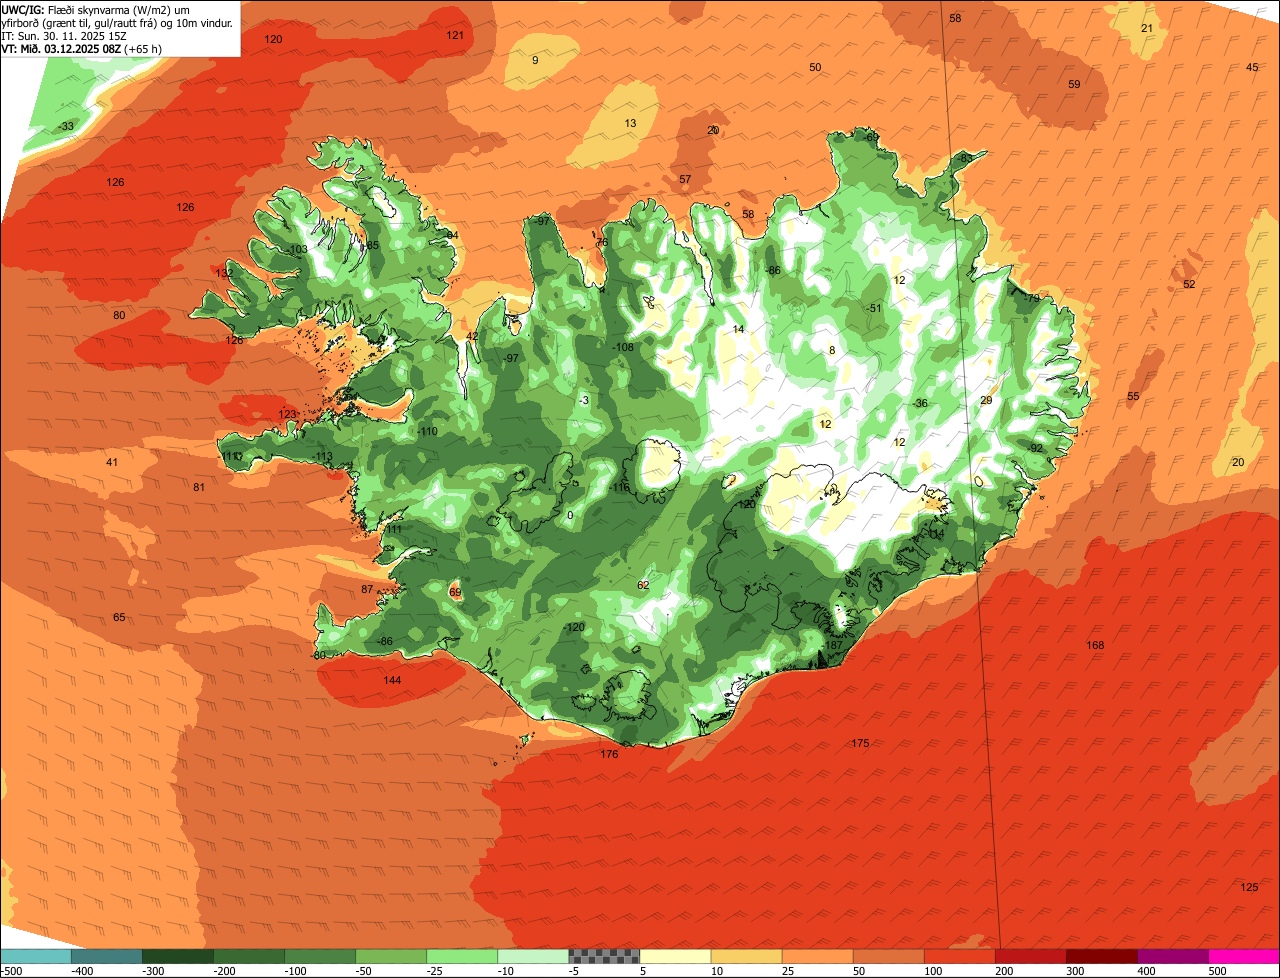Select the palest green legend swatch labeled -10

point(533,956)
